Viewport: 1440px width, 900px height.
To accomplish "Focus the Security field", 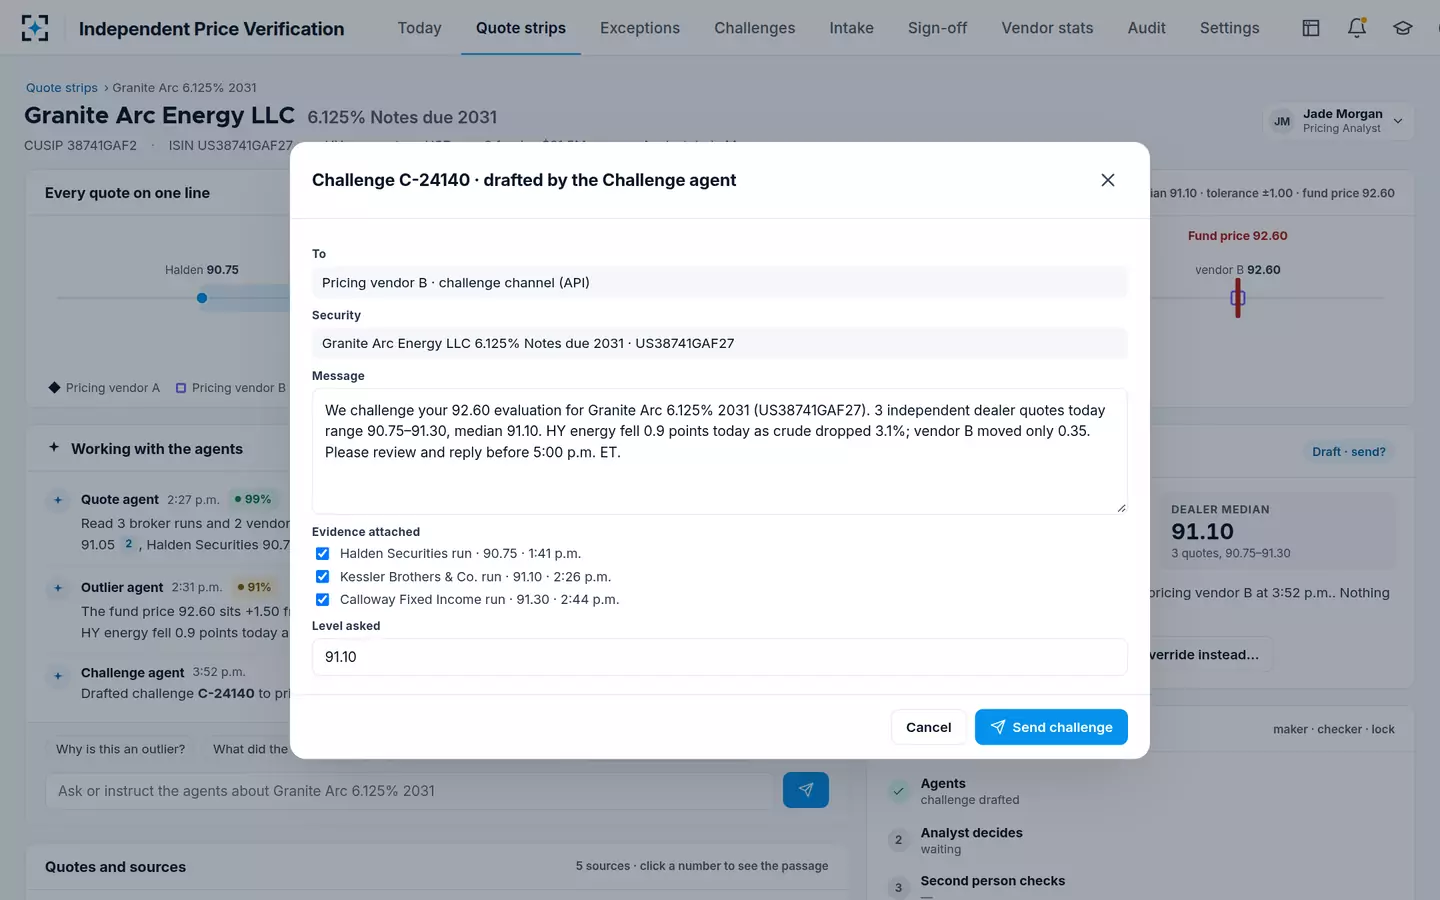I will (720, 343).
